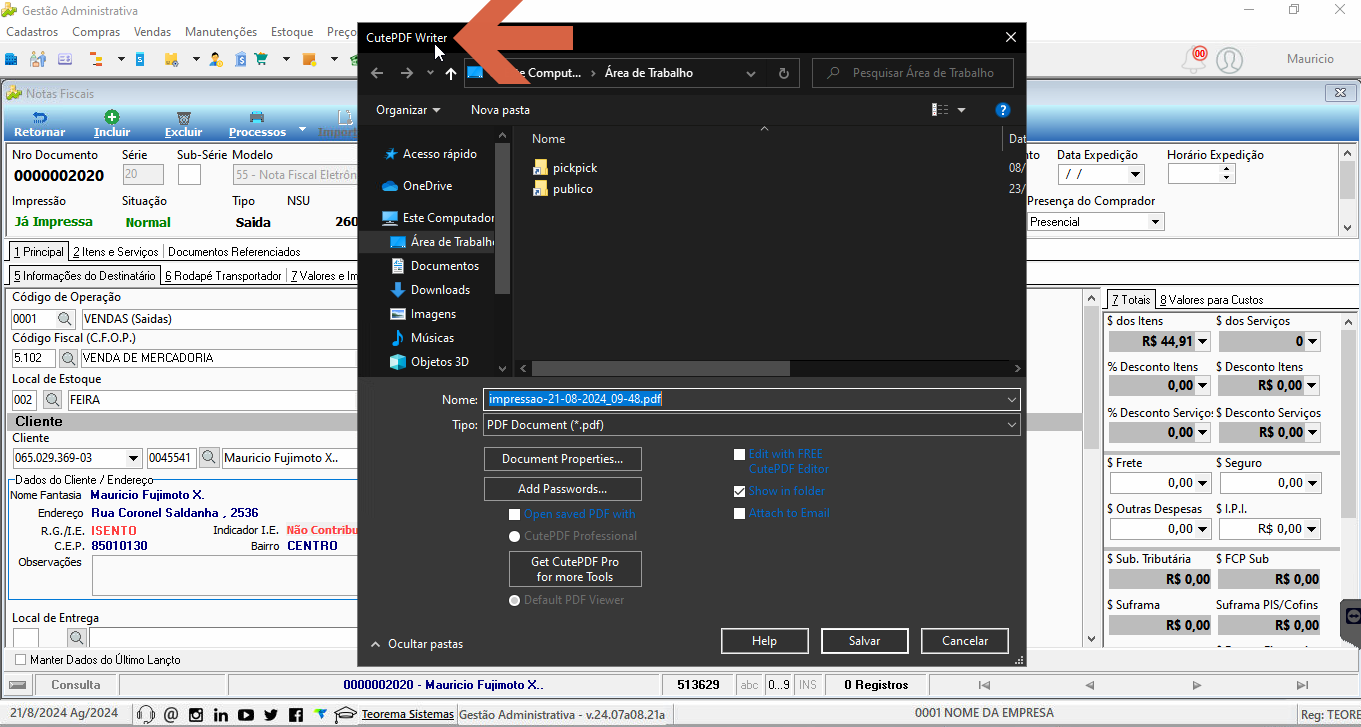This screenshot has width=1361, height=727.
Task: Open the Manutenções menu
Action: tap(221, 32)
